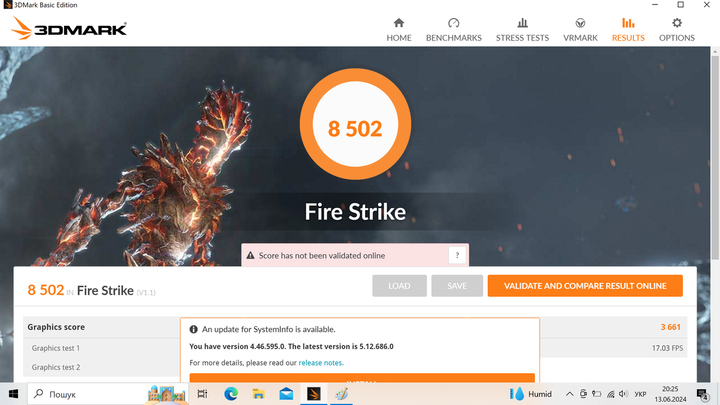
Task: Click the 17.03 FPS value
Action: point(667,348)
